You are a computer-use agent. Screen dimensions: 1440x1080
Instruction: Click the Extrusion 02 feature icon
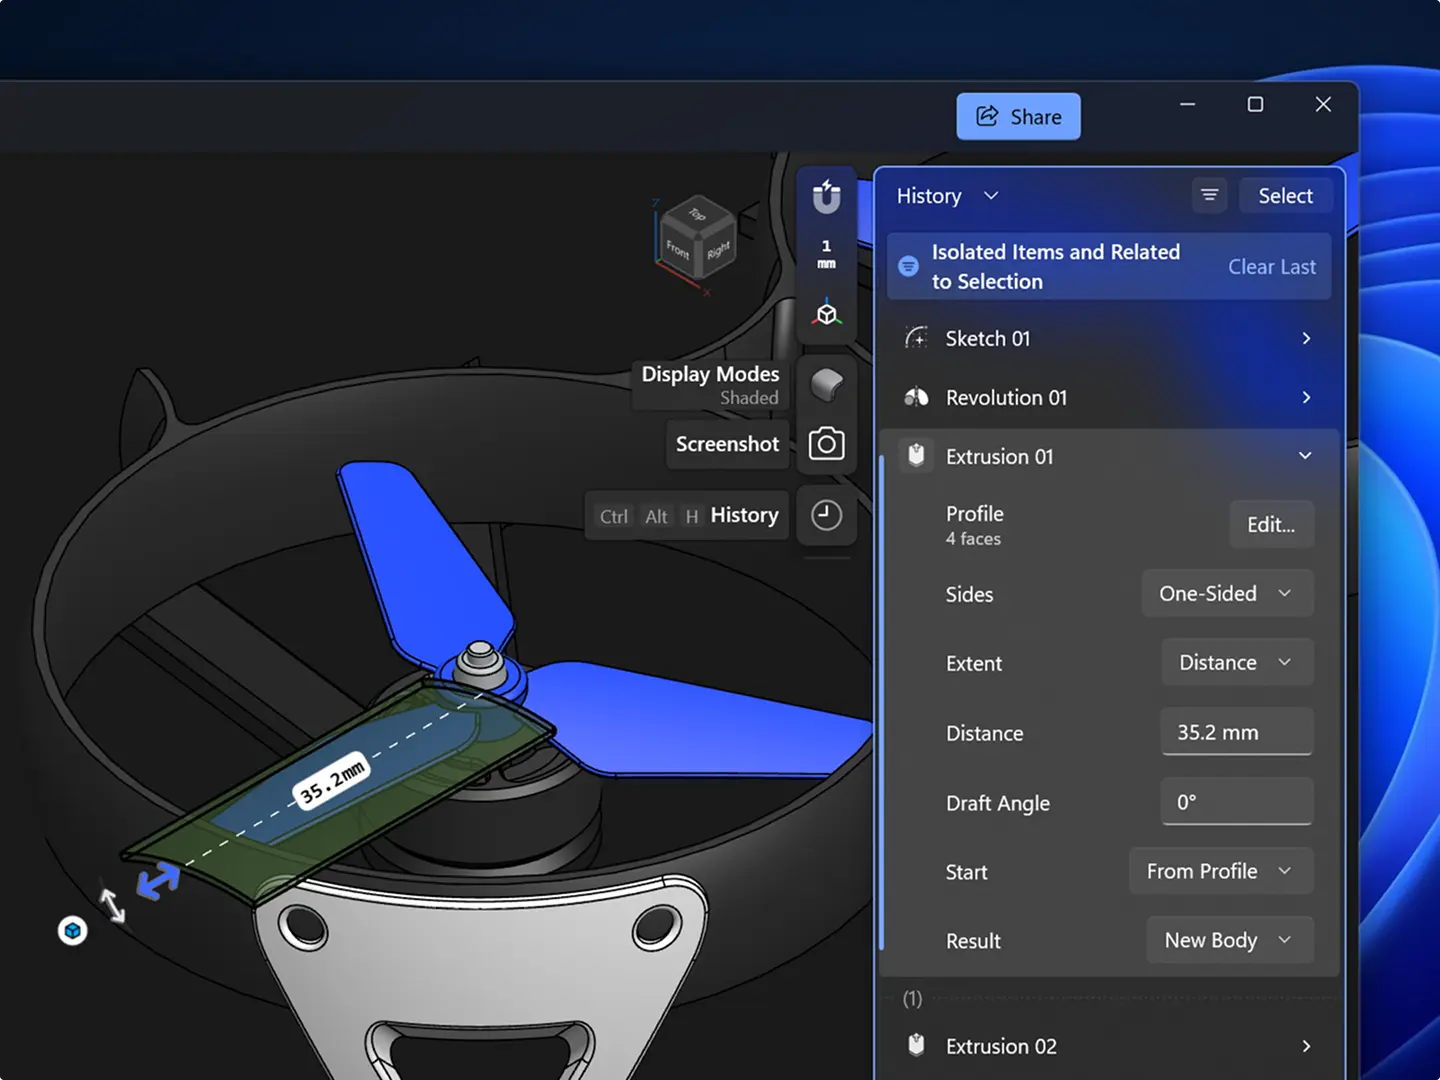coord(916,1045)
